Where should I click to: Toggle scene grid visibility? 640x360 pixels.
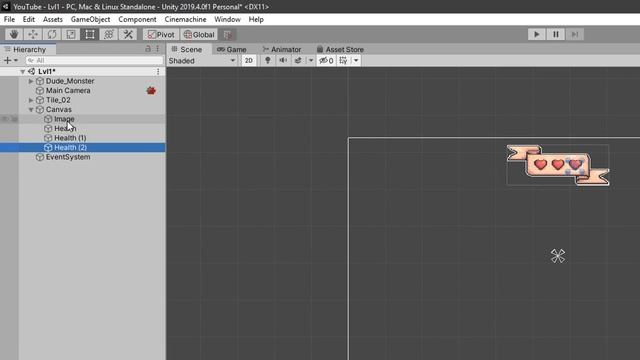[x=344, y=60]
